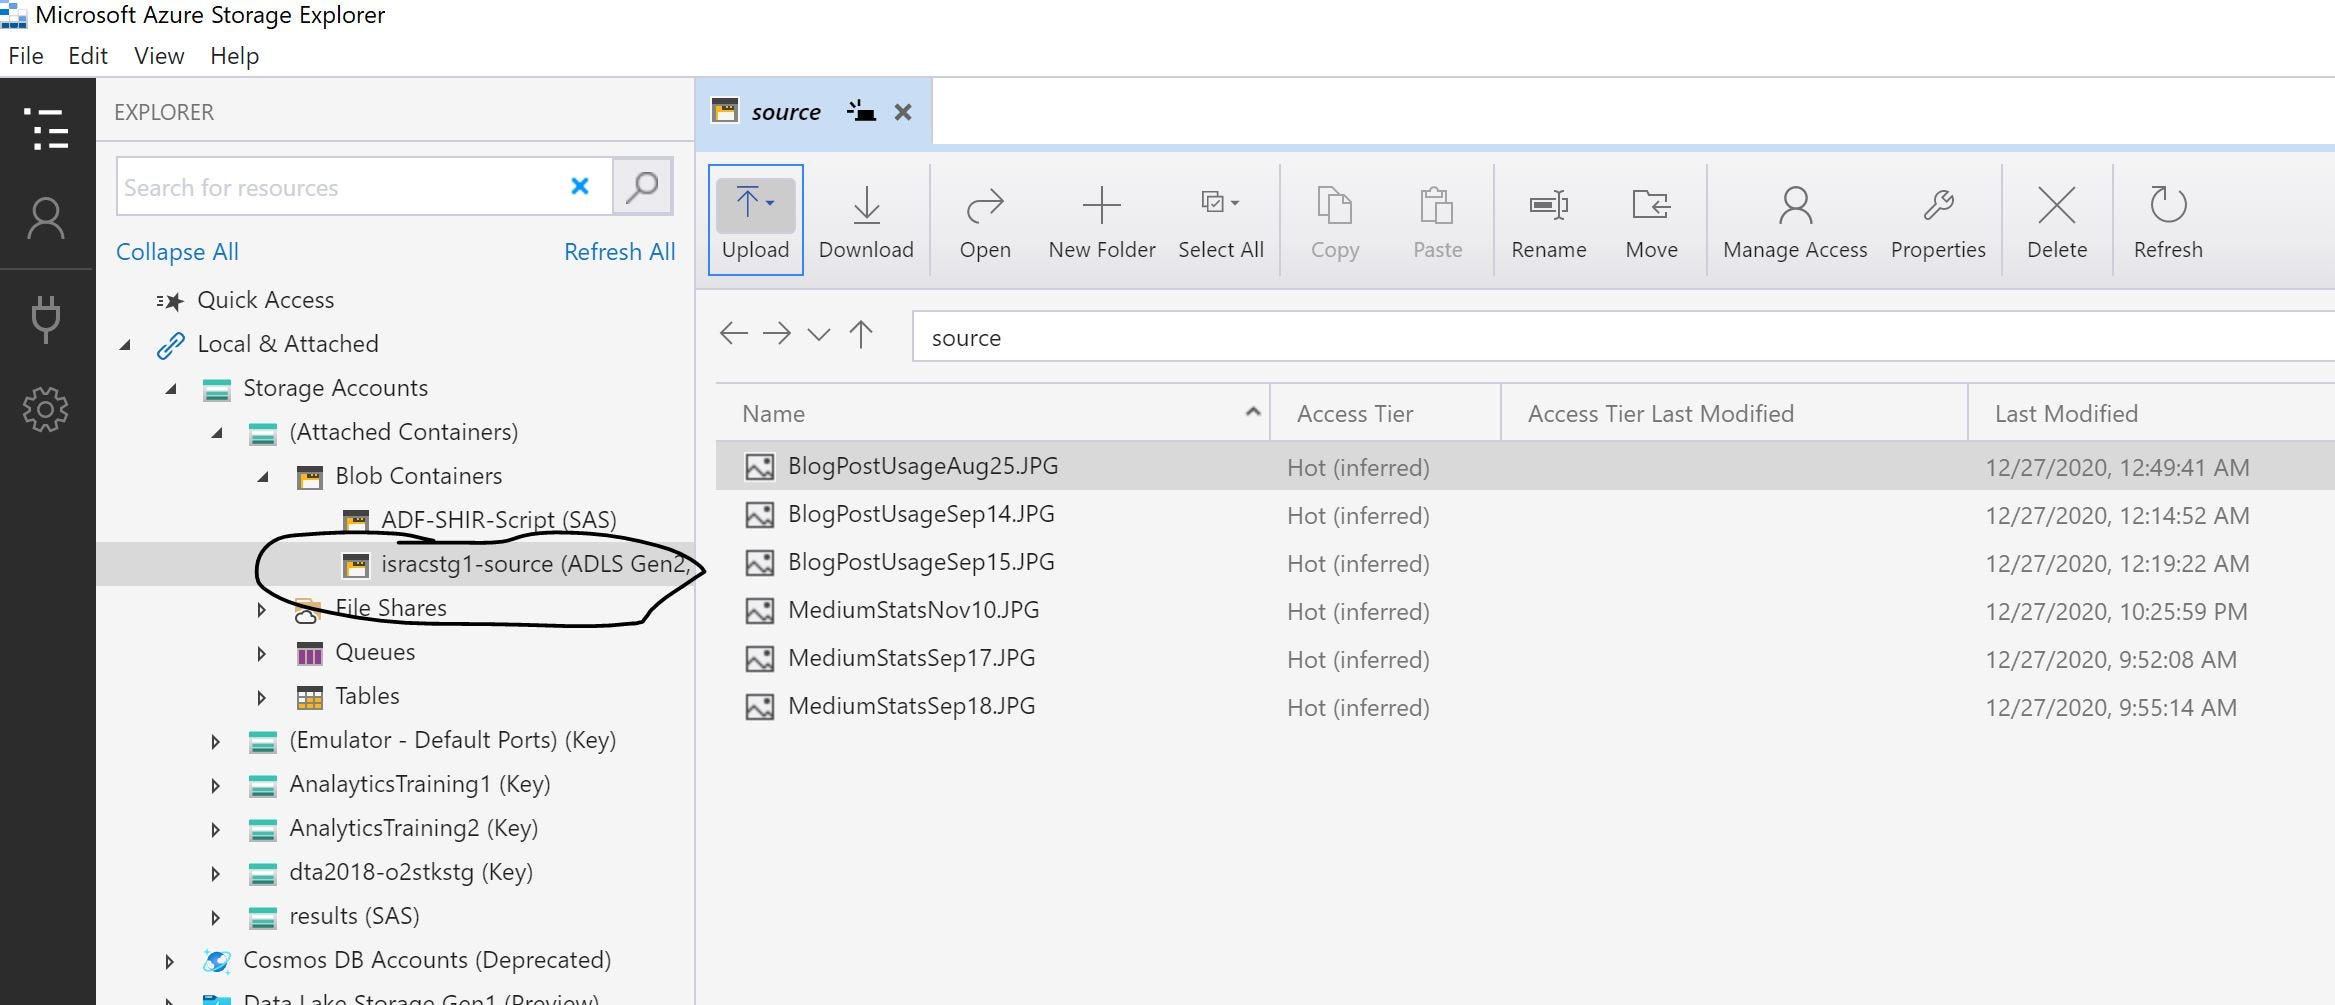Navigate forward with the right arrow
This screenshot has height=1005, width=2335.
coord(777,334)
